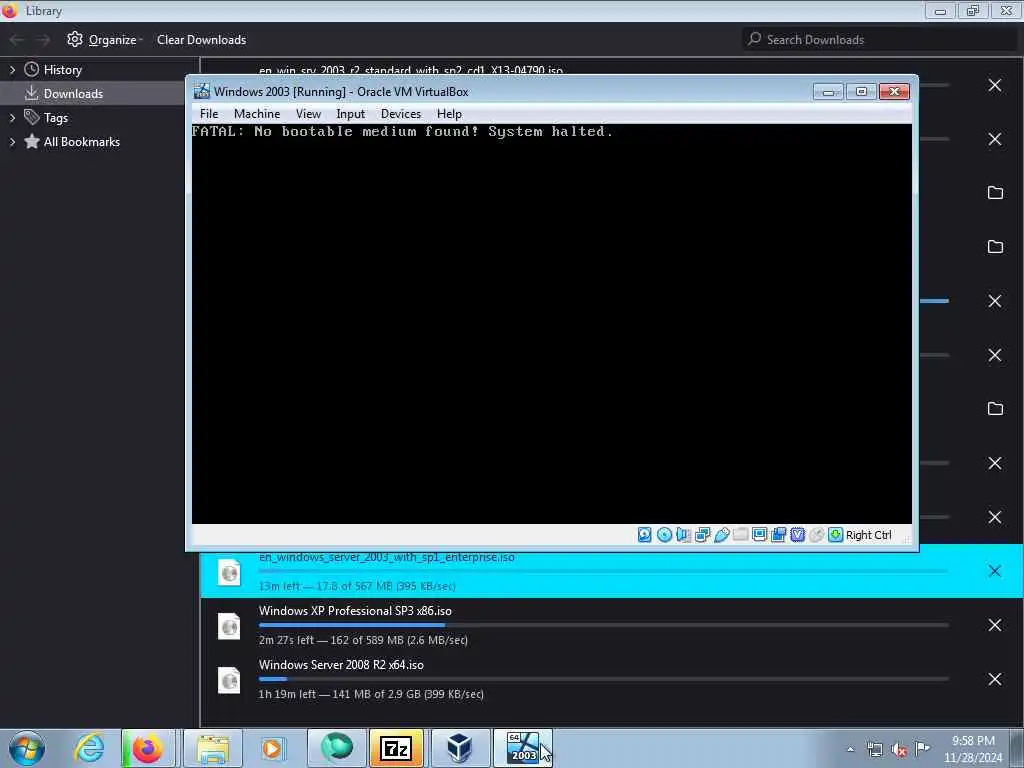Open Windows Media Player from the taskbar
This screenshot has height=768, width=1024.
coord(272,748)
